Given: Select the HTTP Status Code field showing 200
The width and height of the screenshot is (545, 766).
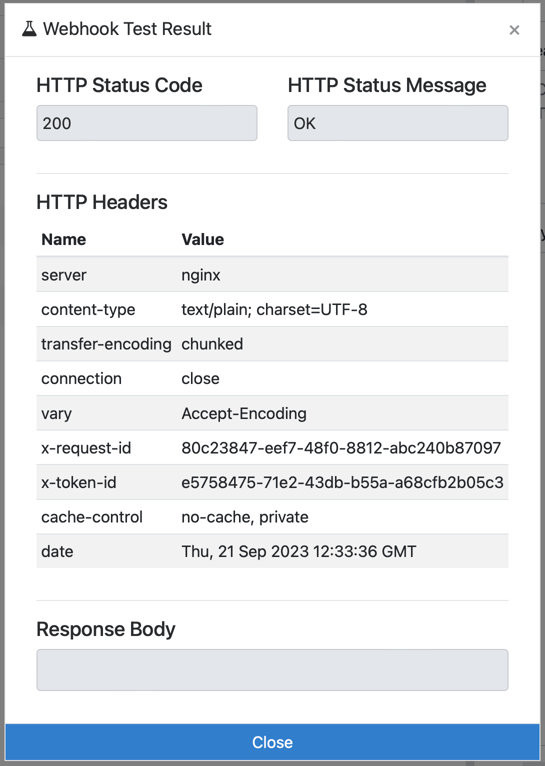Looking at the screenshot, I should (x=147, y=123).
